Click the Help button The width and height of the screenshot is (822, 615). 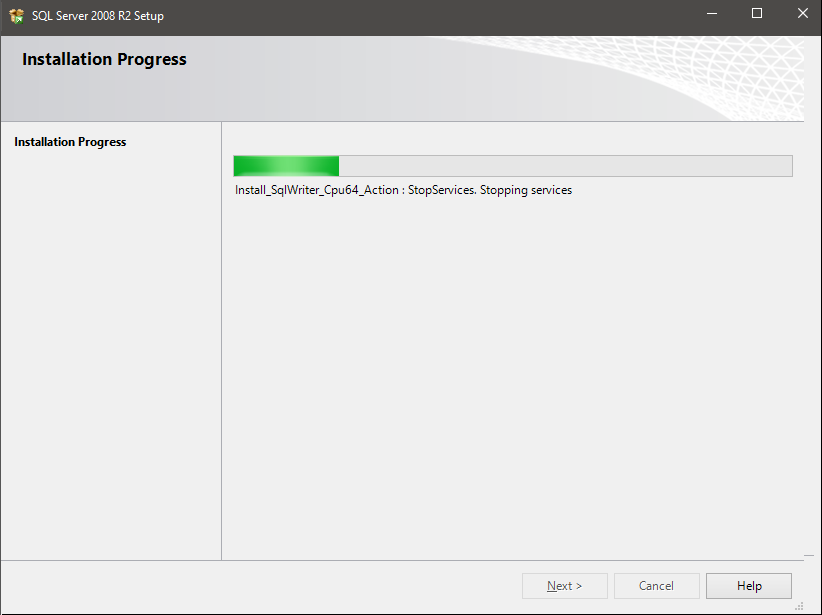(x=749, y=586)
